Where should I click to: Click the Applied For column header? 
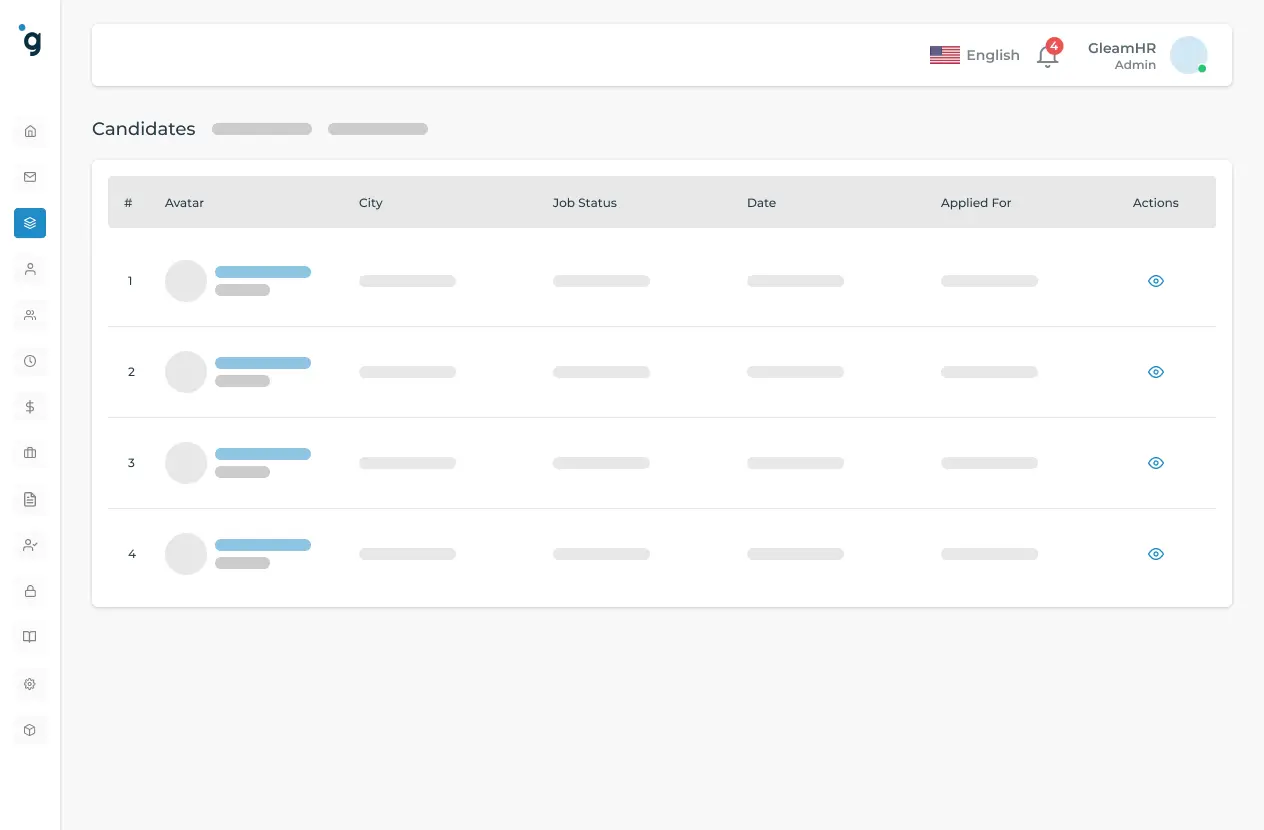click(976, 203)
